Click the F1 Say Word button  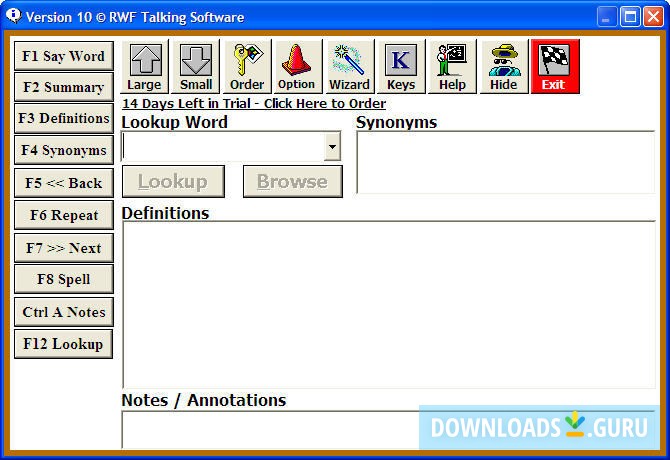coord(64,56)
